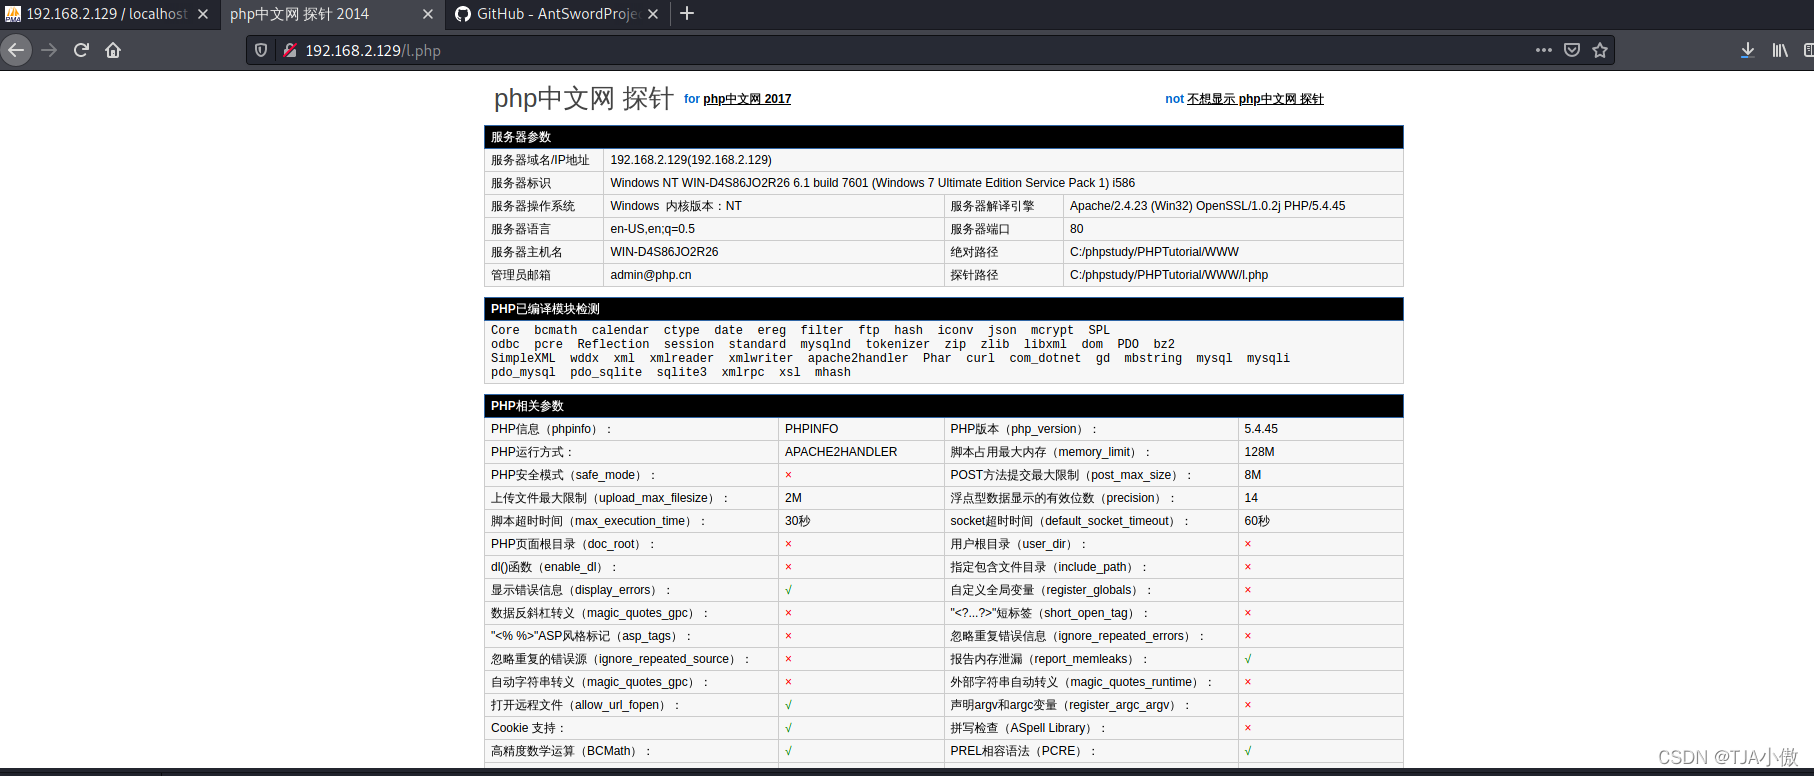Screen dimensions: 1814x776
Task: Open the php中文网 2017 link
Action: pyautogui.click(x=747, y=99)
